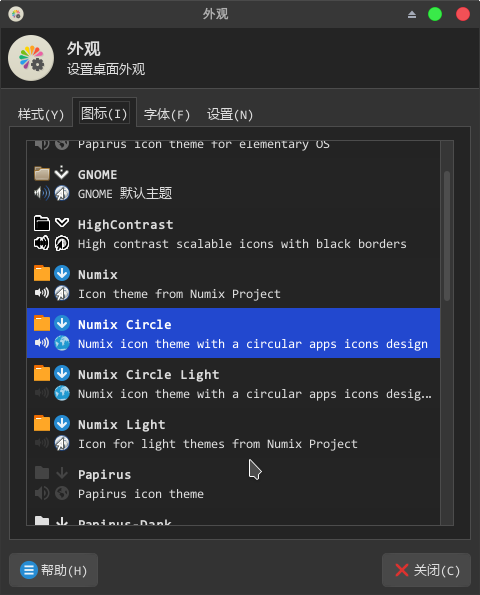Click the Numix Circle globe icon
This screenshot has width=480, height=595.
62,343
